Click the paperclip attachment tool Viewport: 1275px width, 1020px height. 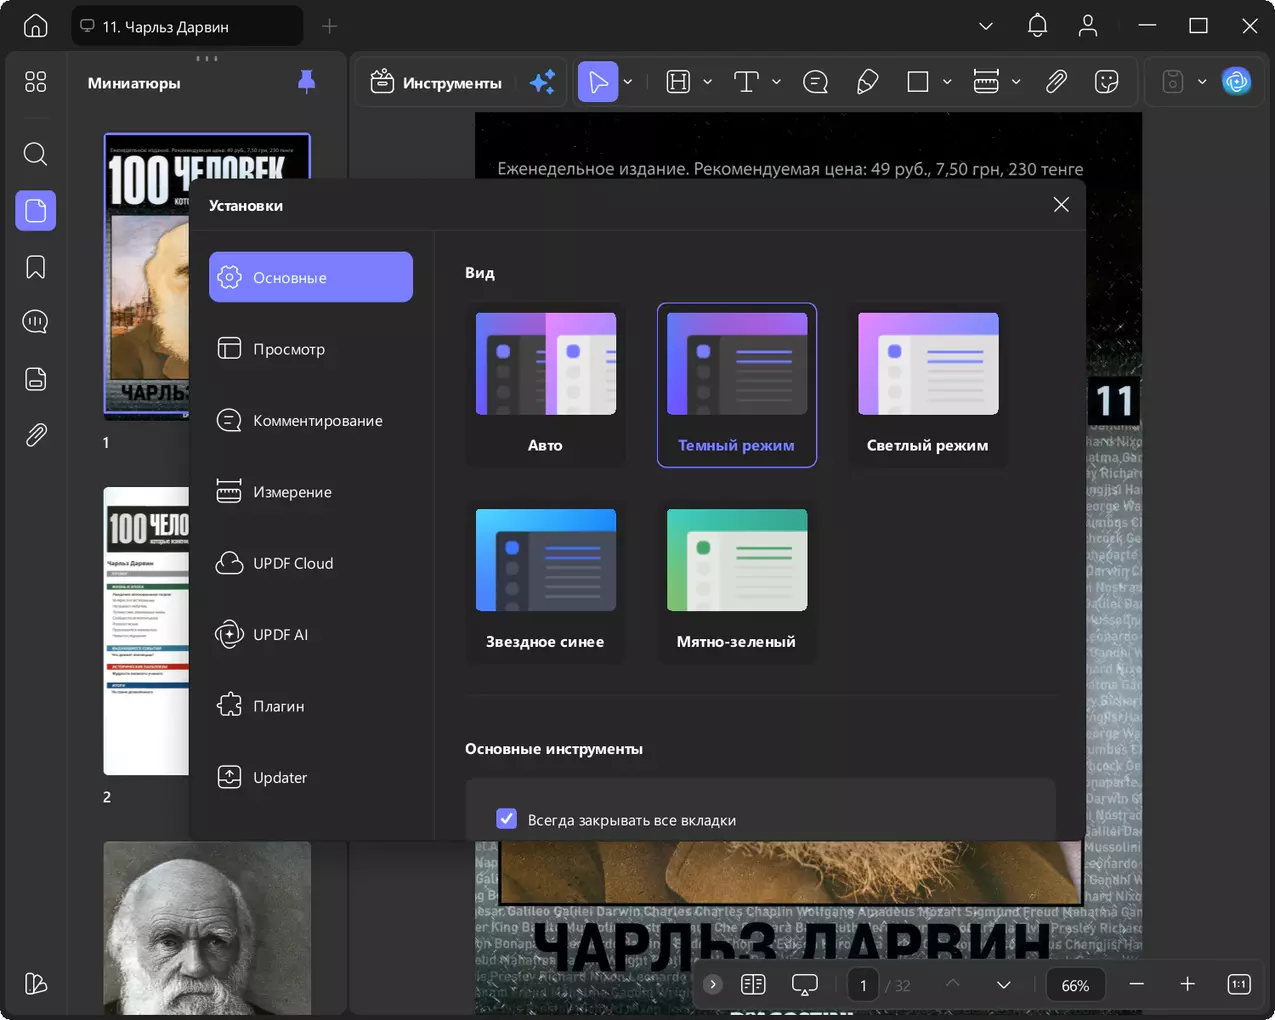pos(1056,82)
